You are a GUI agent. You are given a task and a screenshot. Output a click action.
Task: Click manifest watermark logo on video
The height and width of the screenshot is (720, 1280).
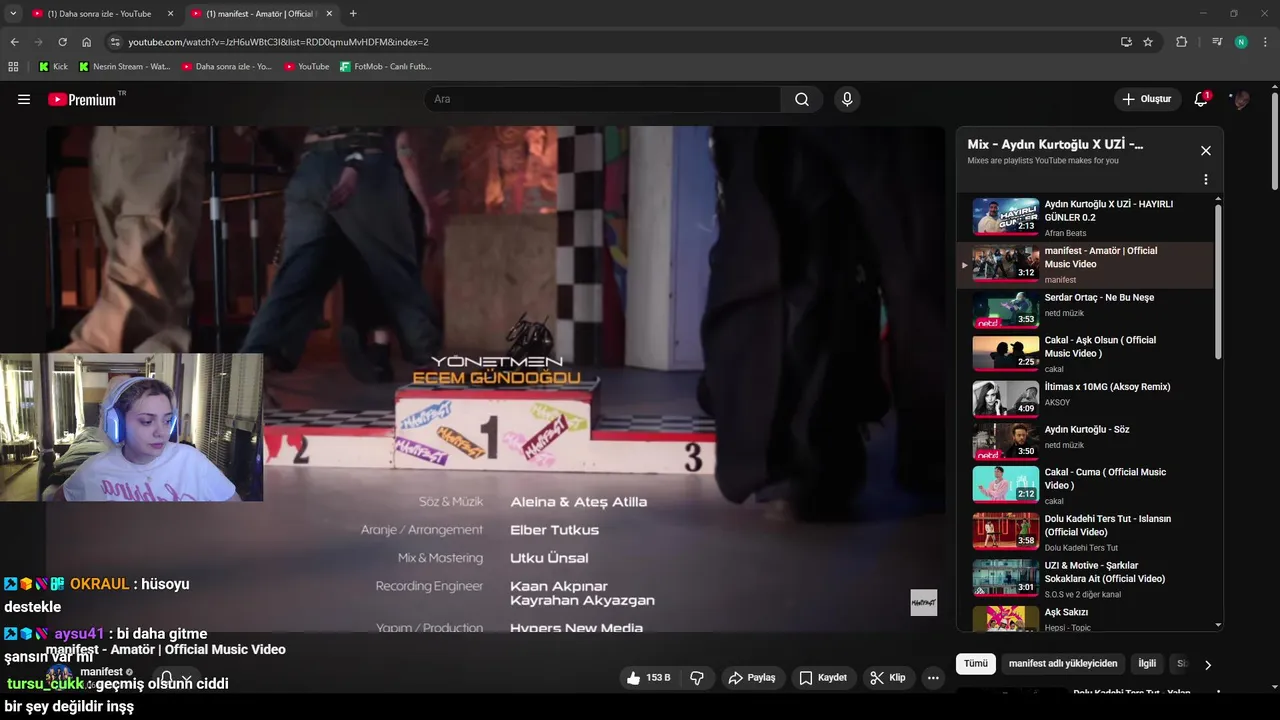923,603
